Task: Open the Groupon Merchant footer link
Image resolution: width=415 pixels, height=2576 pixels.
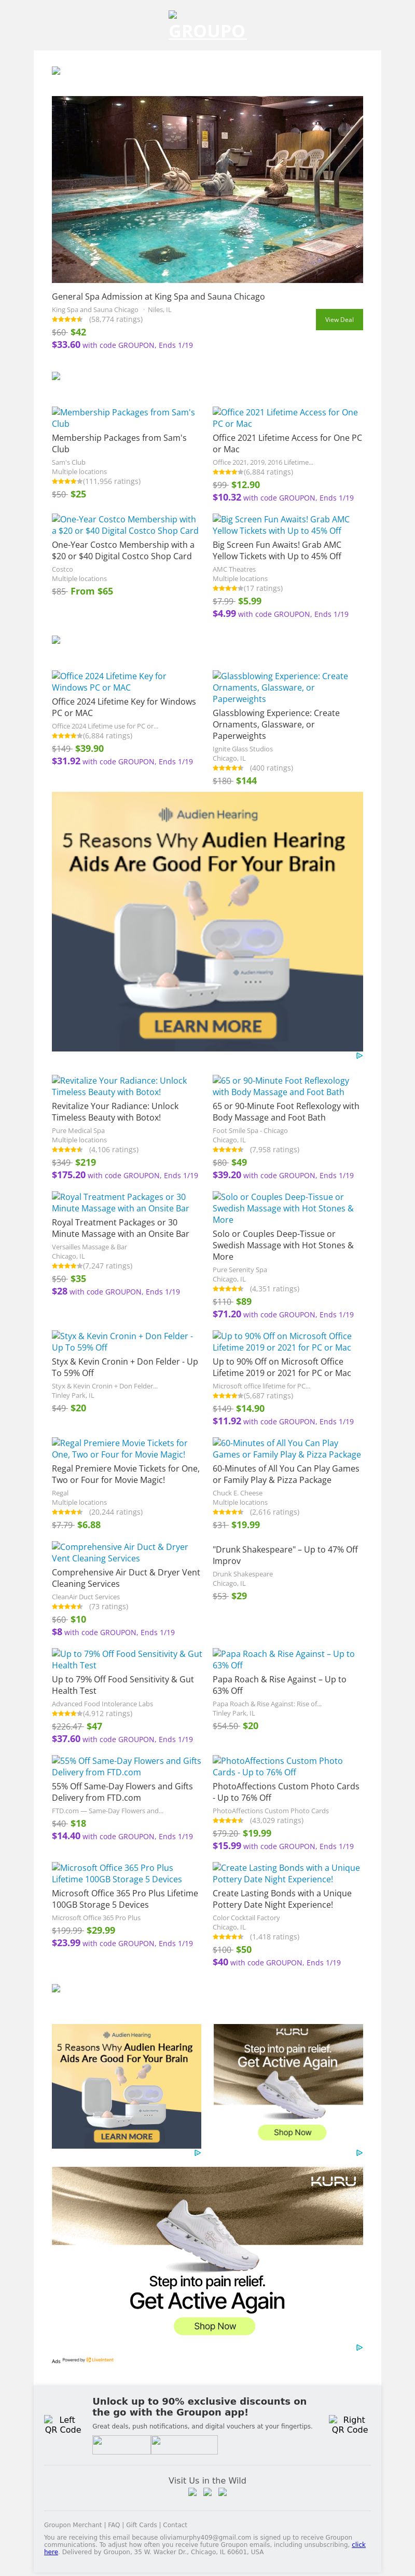Action: (73, 2525)
